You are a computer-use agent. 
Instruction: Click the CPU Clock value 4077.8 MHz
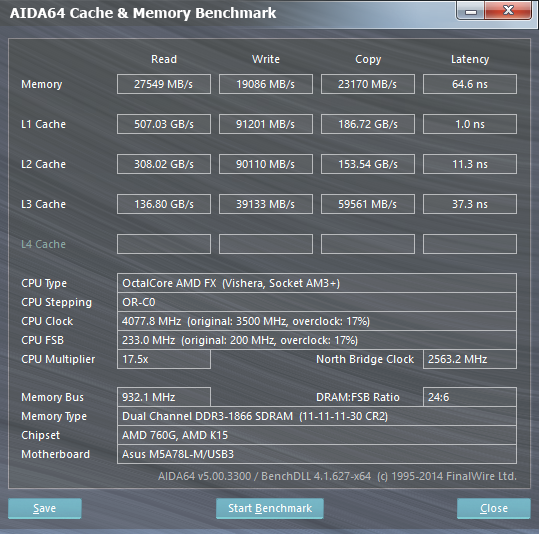pyautogui.click(x=317, y=321)
